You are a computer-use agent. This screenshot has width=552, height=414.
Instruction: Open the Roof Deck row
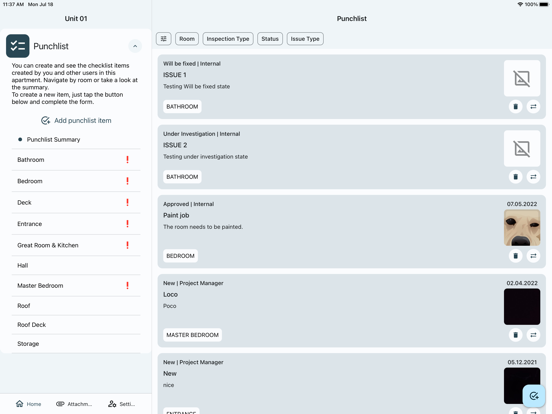click(x=76, y=325)
